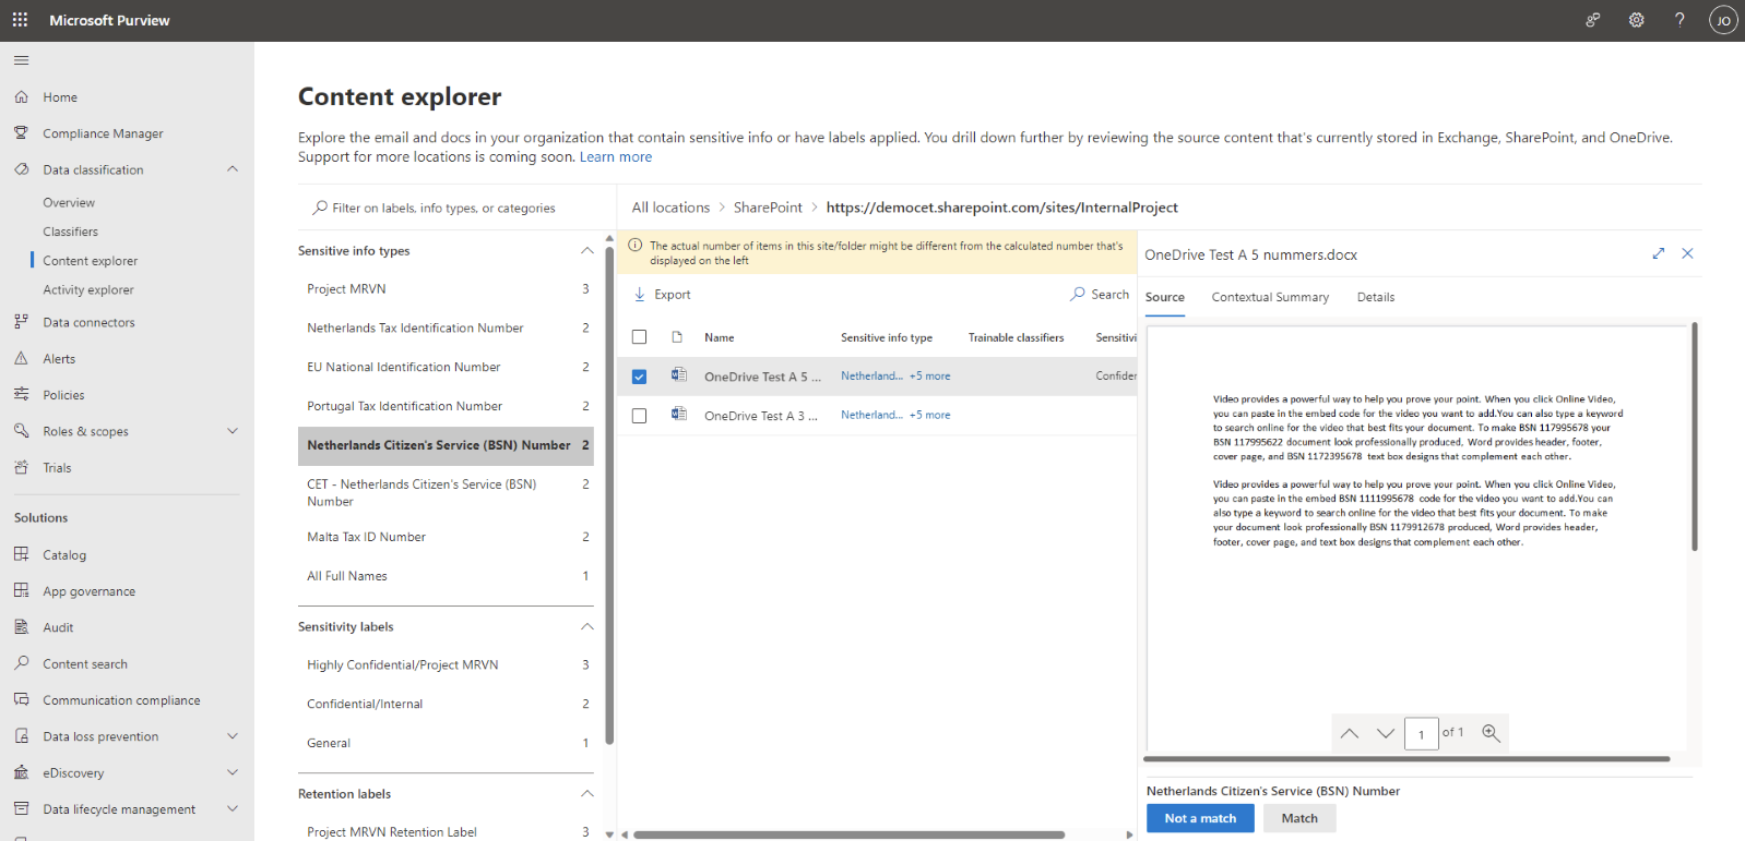Collapse the Retention labels section

coord(587,794)
